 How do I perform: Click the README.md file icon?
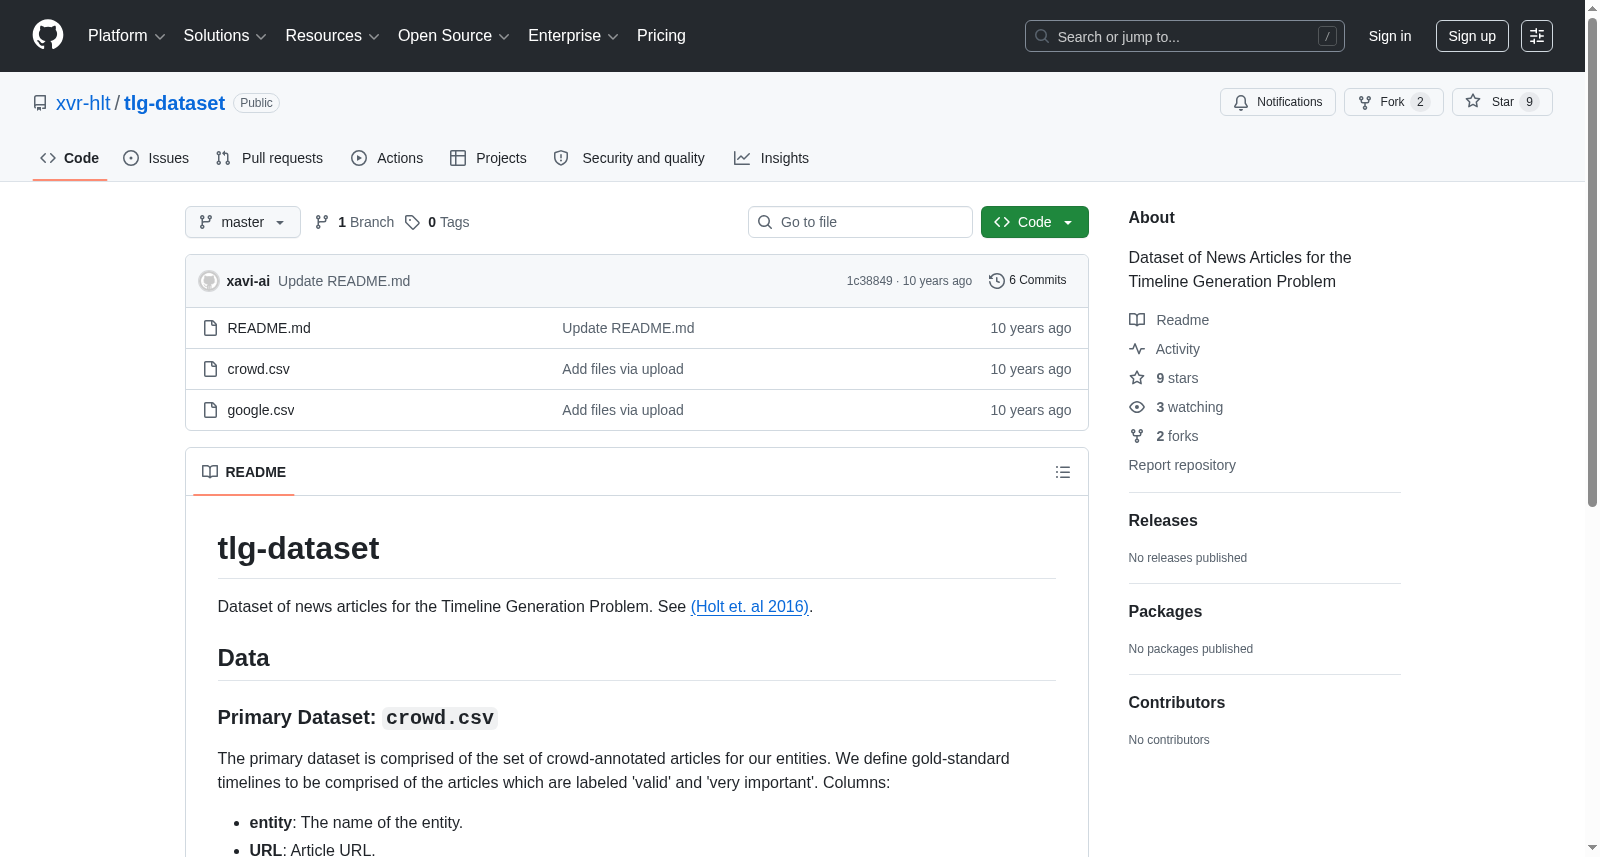(210, 328)
